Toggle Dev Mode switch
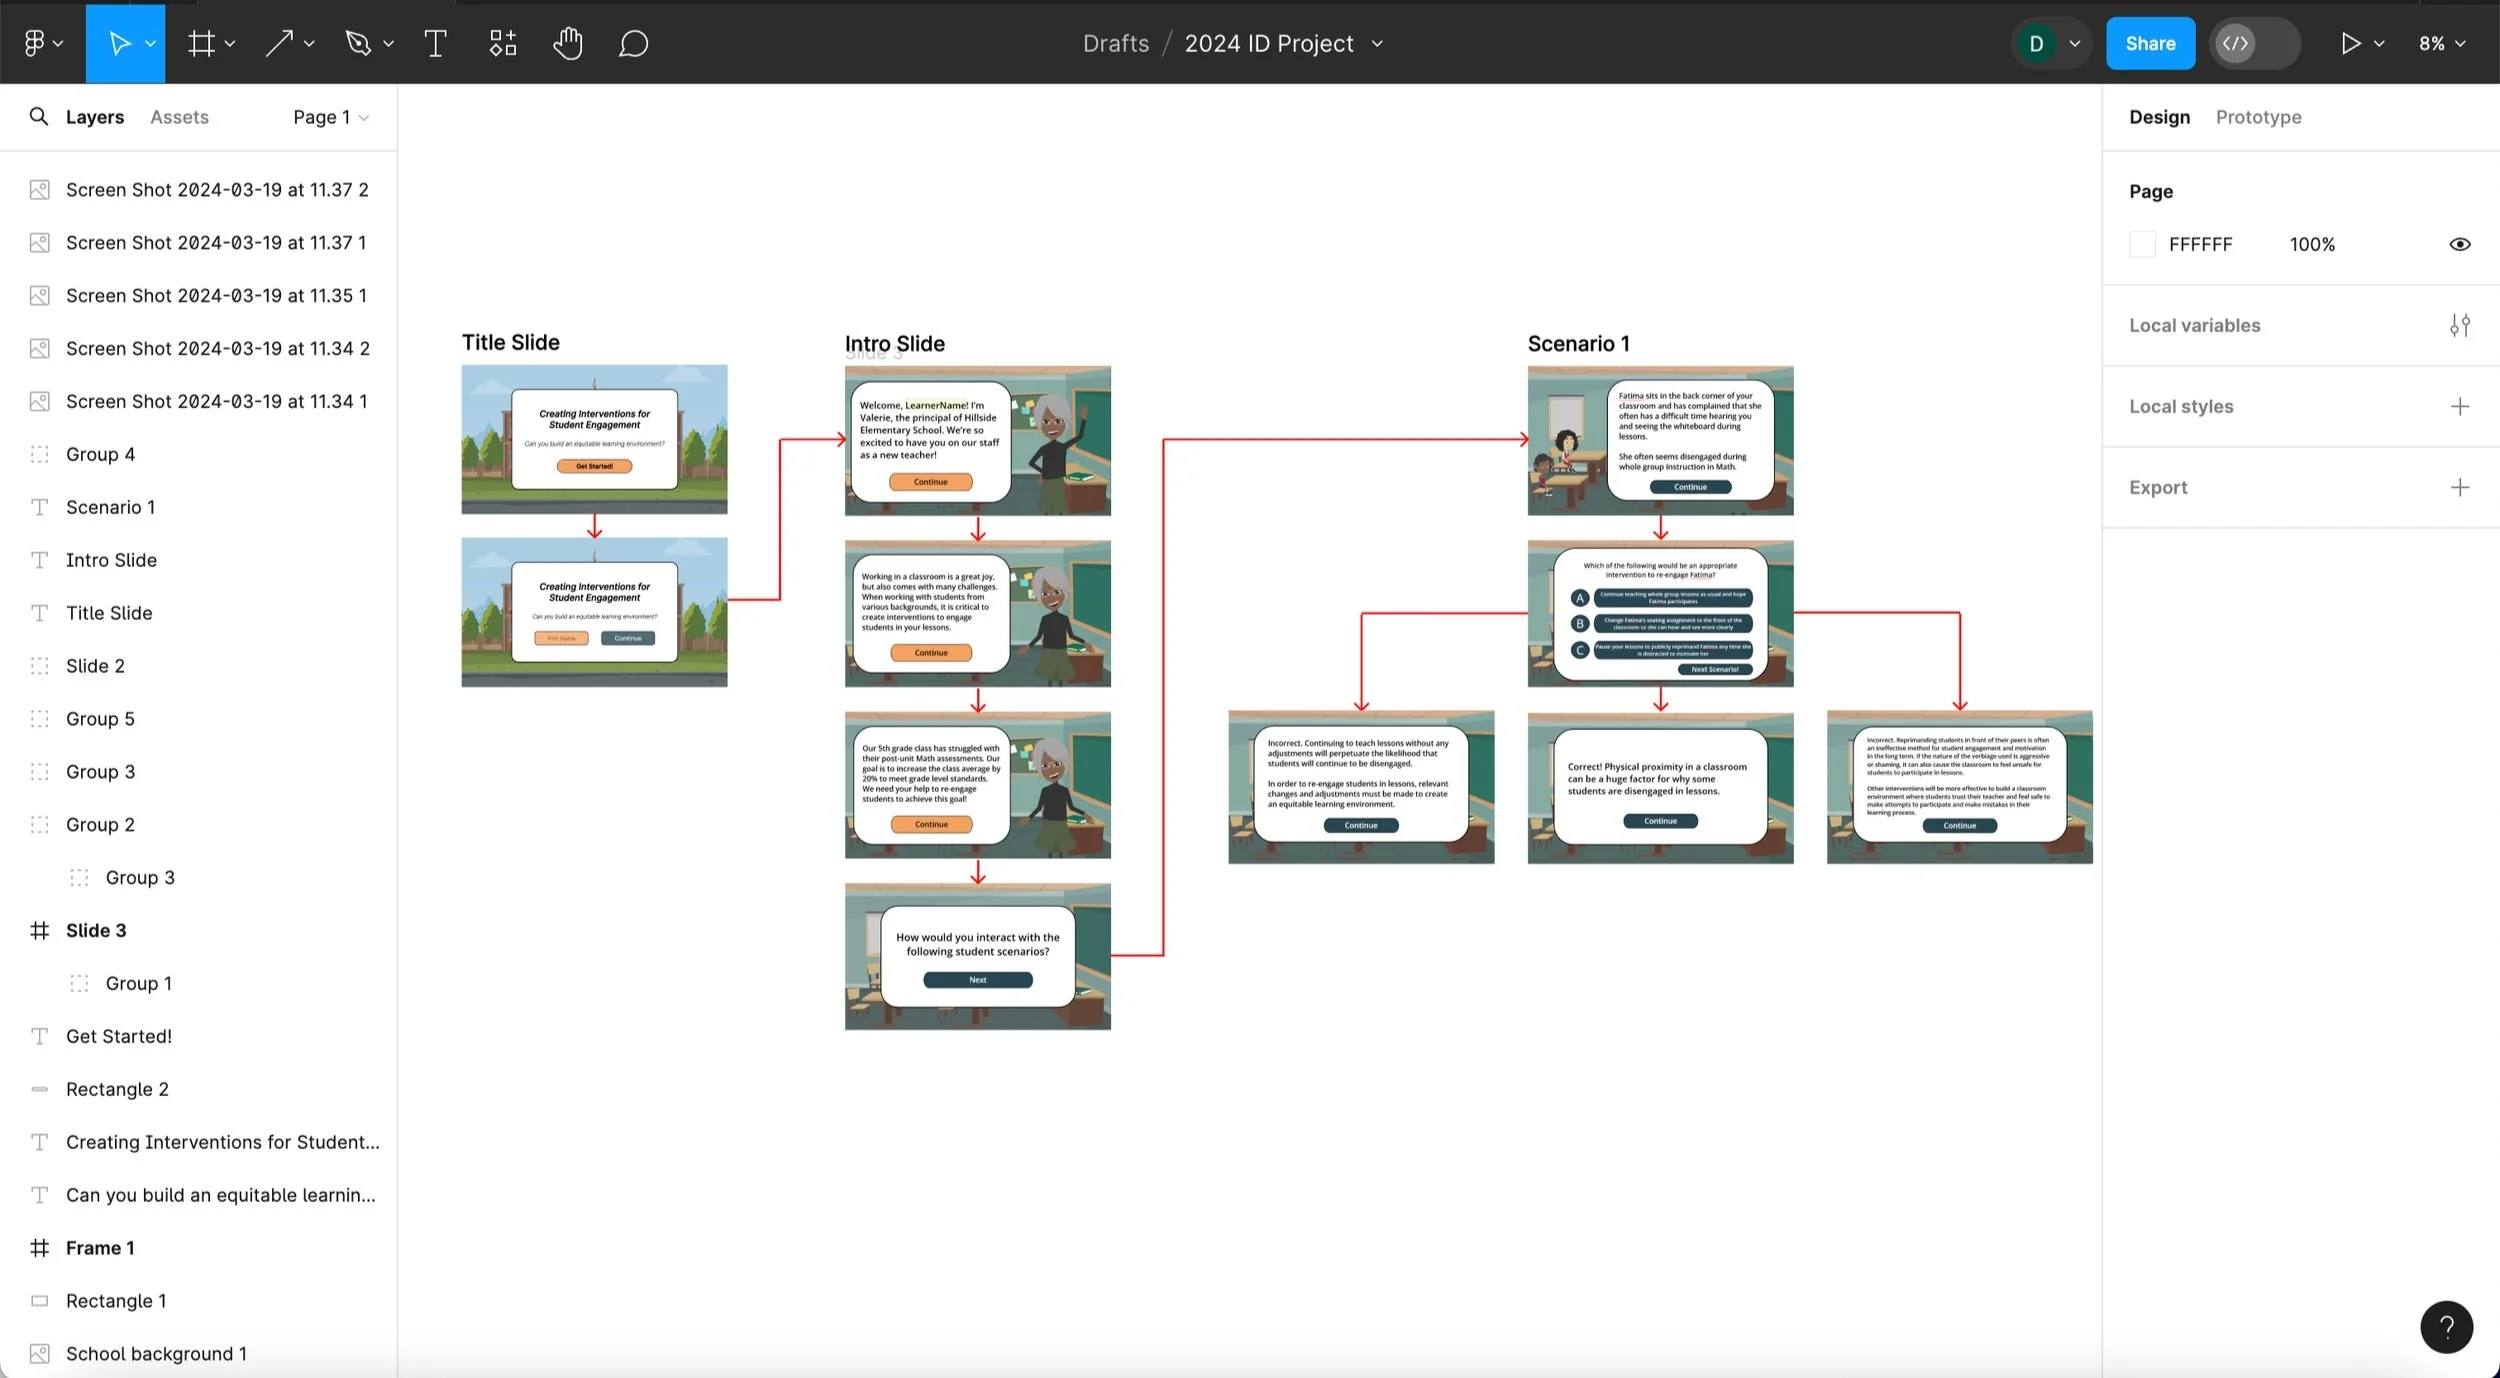 tap(2253, 43)
